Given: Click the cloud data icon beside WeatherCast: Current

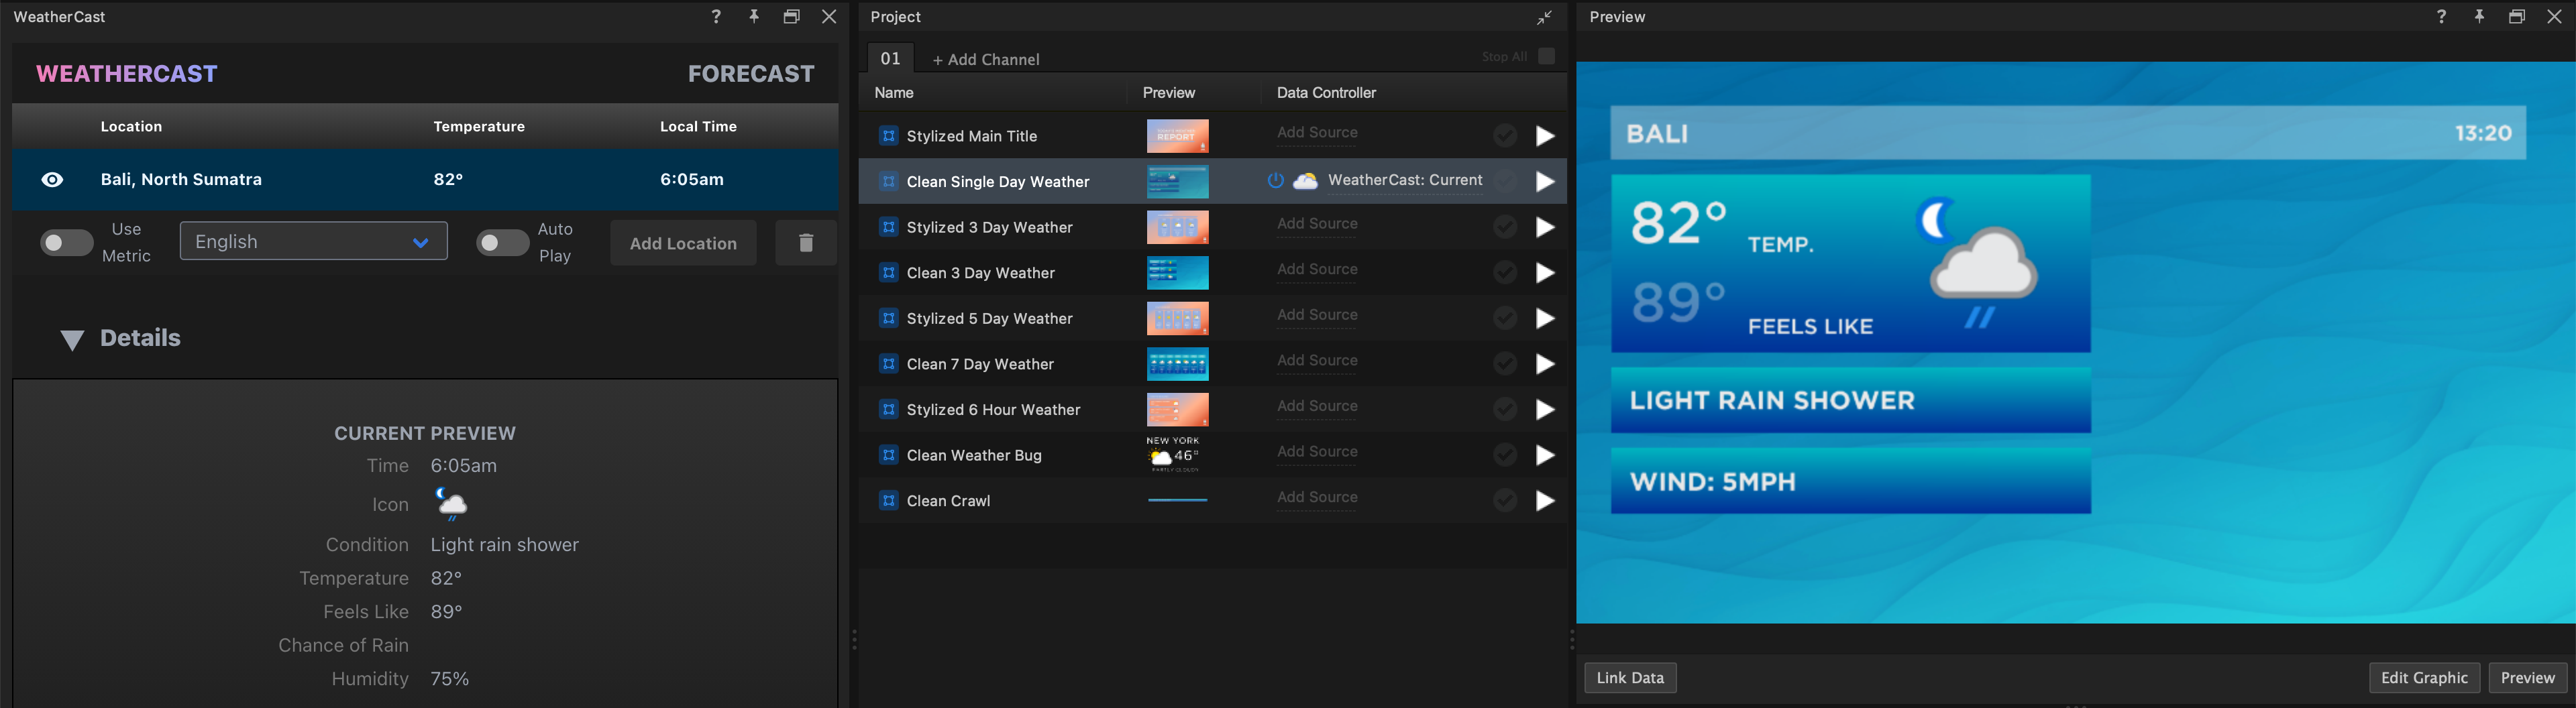Looking at the screenshot, I should point(1305,181).
